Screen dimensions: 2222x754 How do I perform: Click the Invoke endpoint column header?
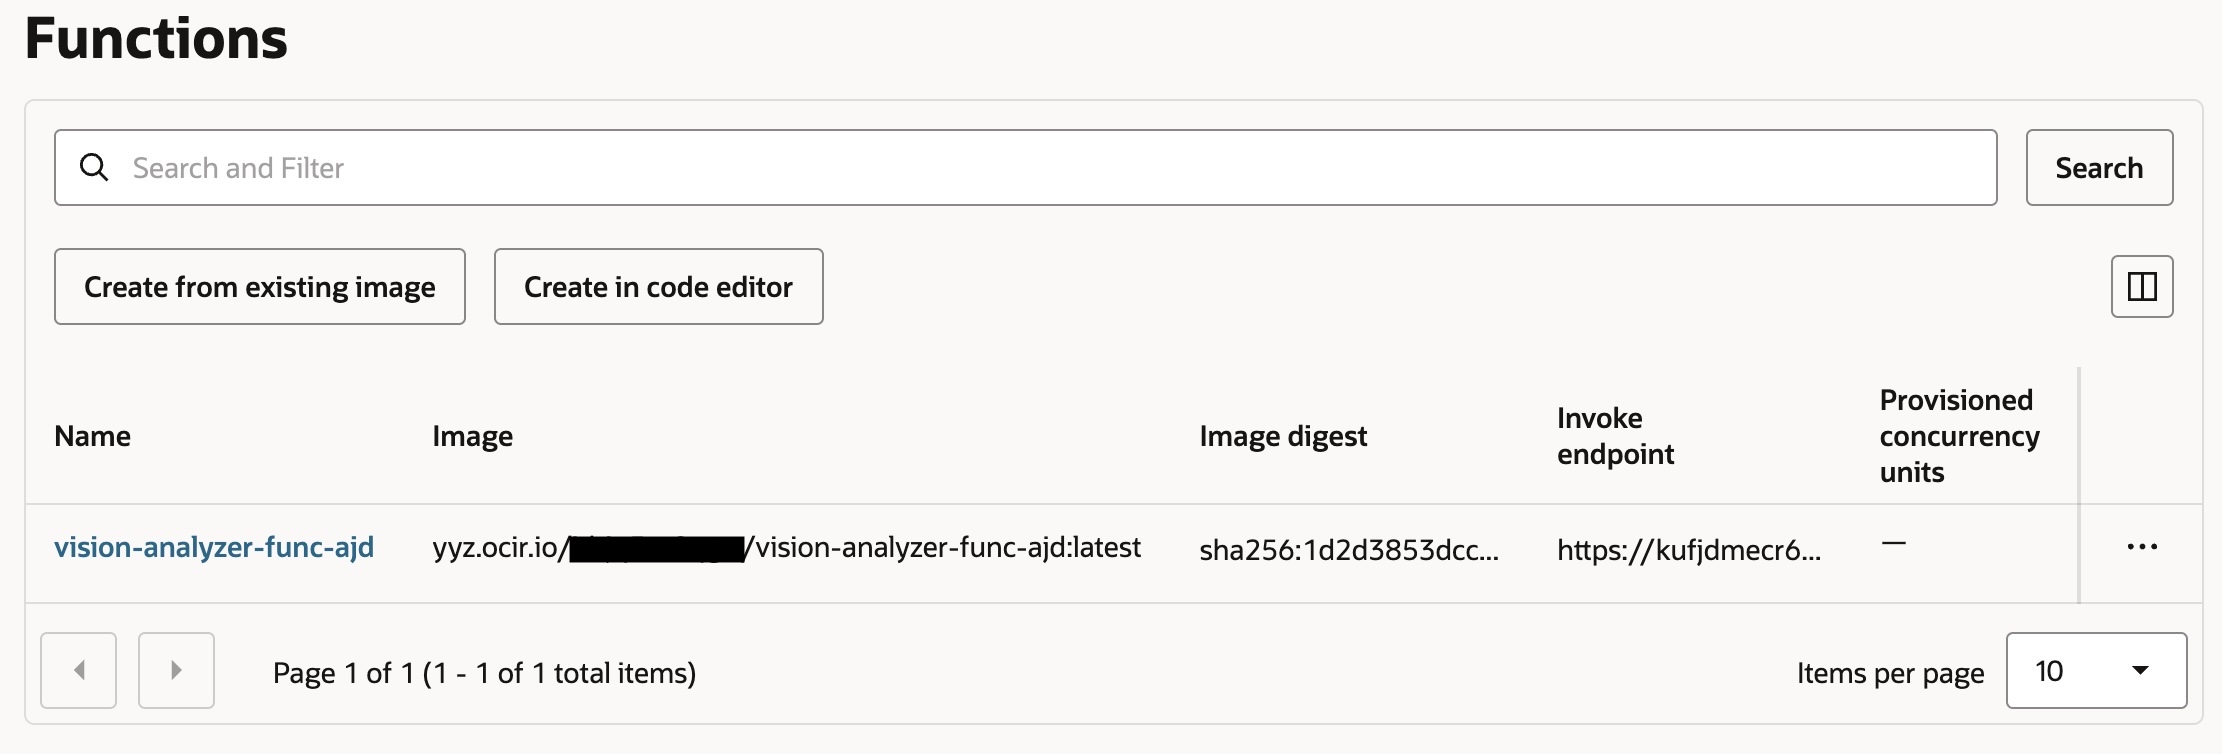[x=1615, y=436]
